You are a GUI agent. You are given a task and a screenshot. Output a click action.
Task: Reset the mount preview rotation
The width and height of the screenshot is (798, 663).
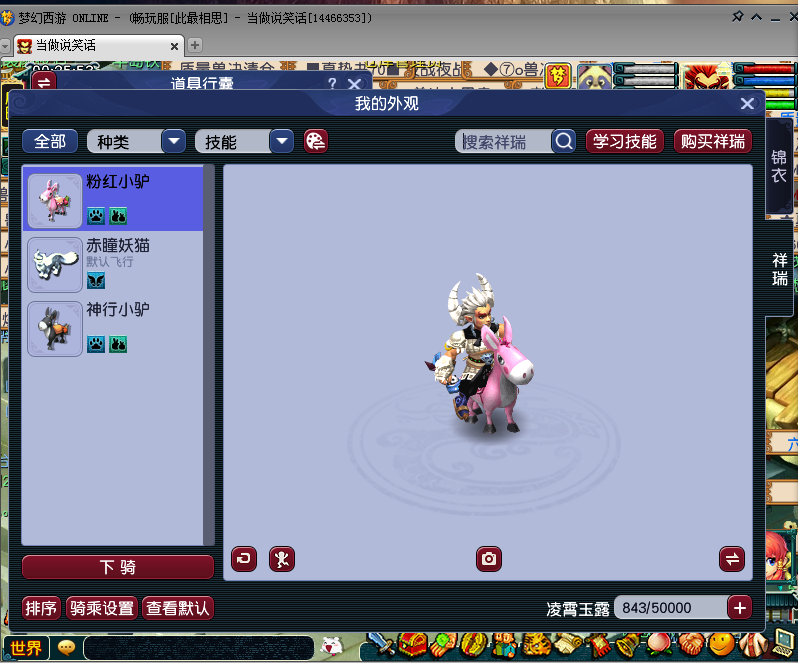[x=244, y=559]
